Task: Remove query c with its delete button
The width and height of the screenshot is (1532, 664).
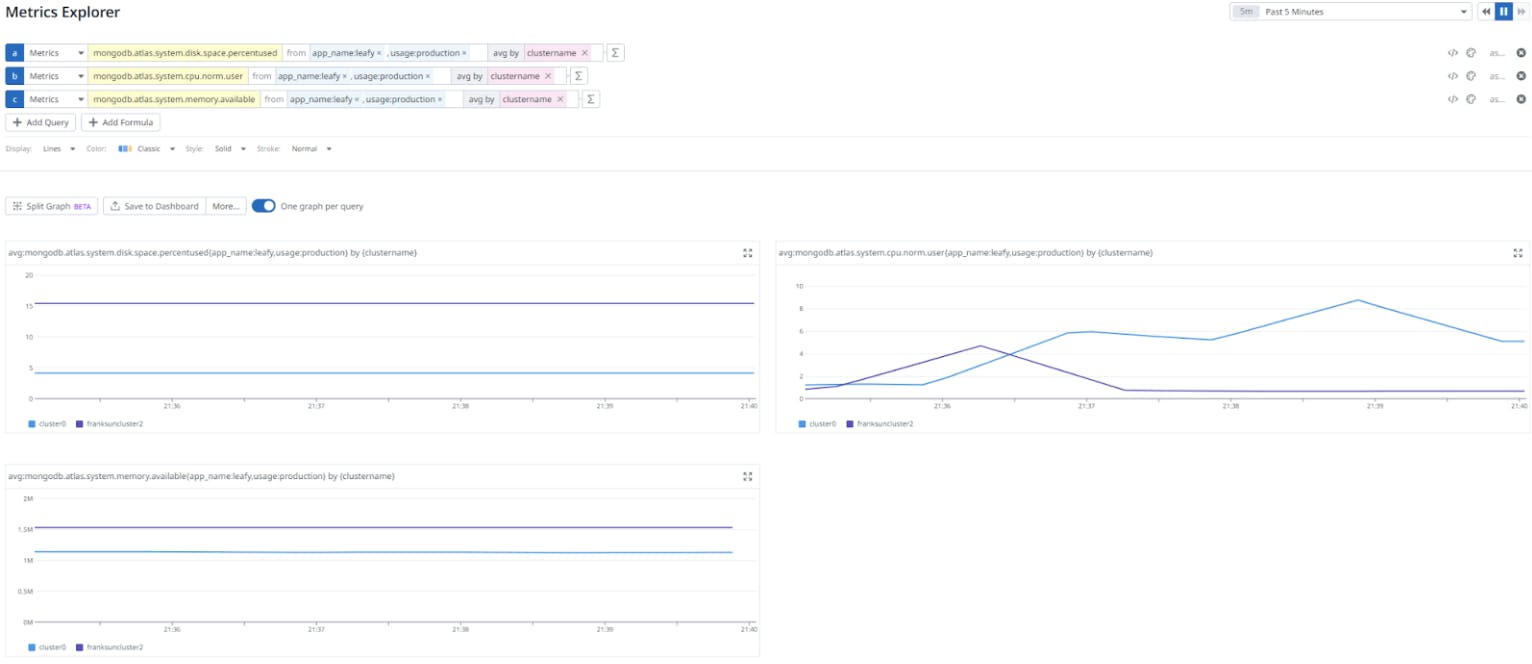Action: click(x=1521, y=99)
